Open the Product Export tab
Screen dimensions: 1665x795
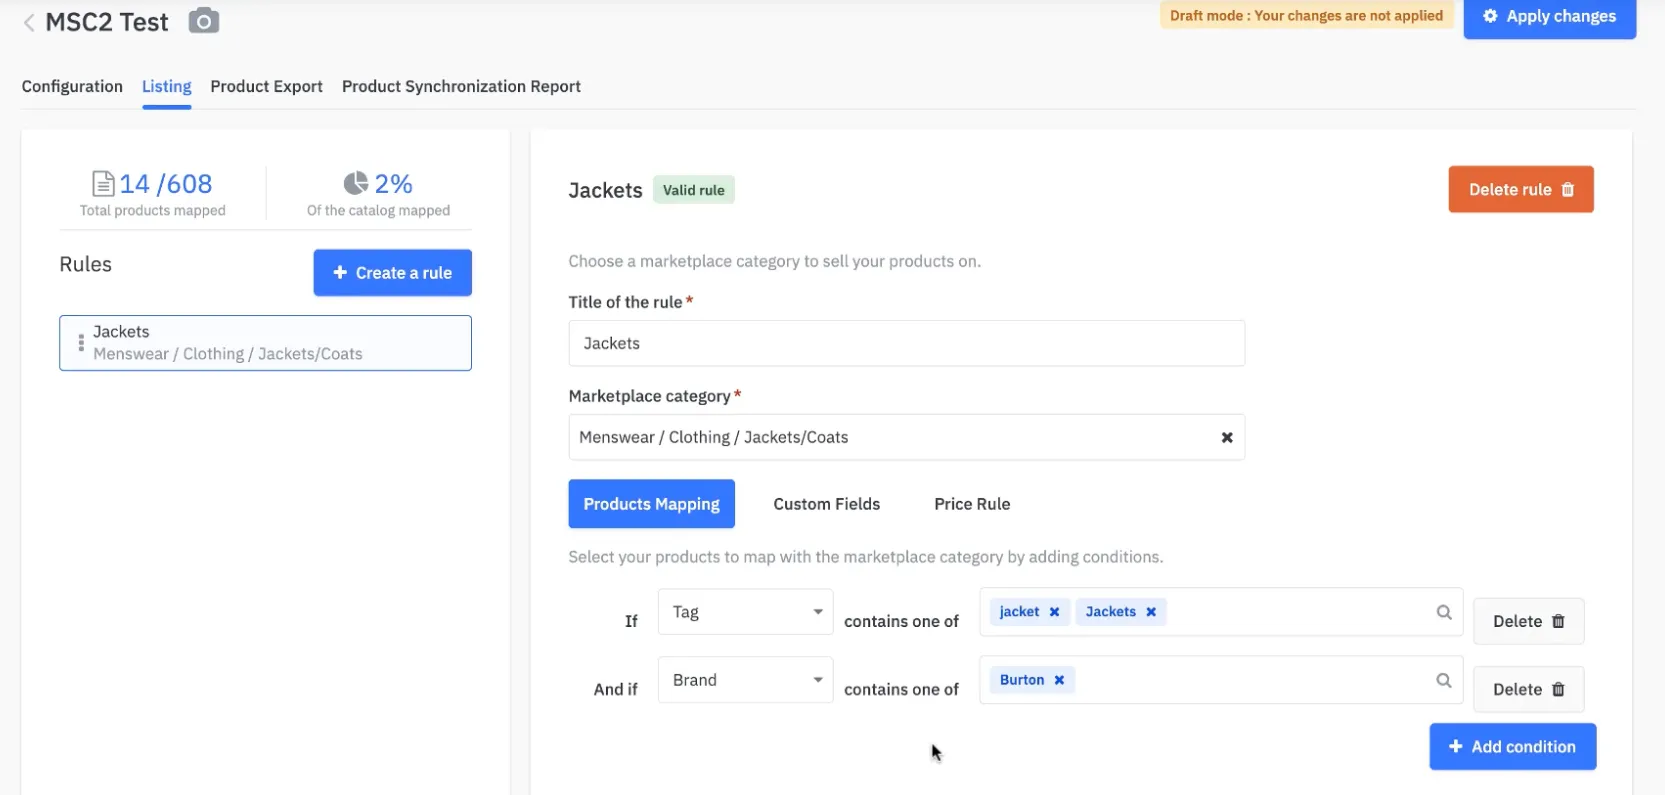[x=267, y=86]
